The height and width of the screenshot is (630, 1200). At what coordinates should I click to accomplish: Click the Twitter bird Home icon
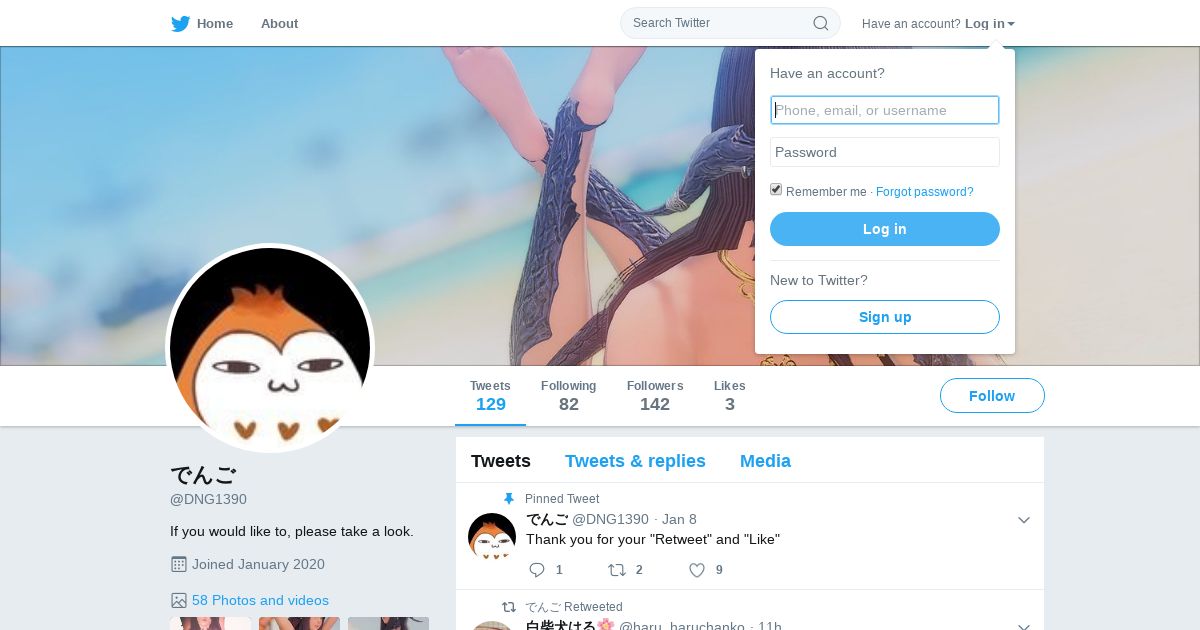180,23
